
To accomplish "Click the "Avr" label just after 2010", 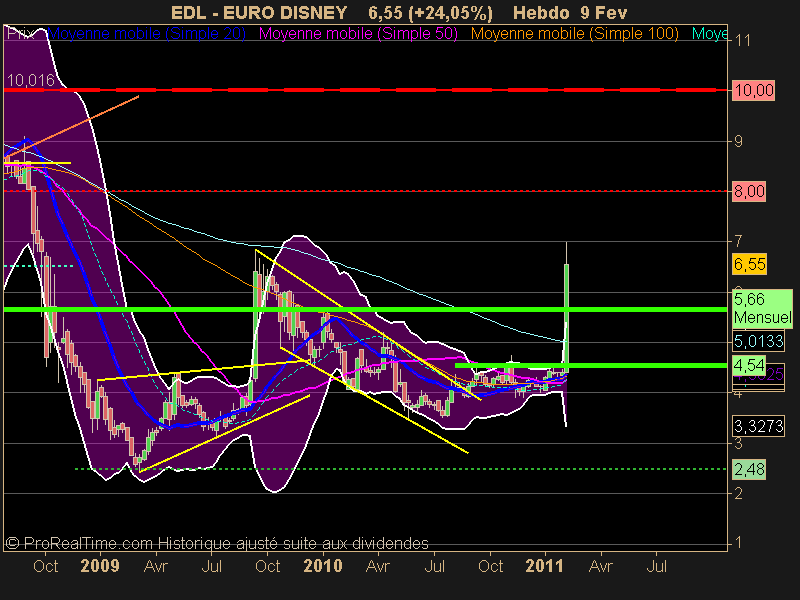I will (378, 566).
